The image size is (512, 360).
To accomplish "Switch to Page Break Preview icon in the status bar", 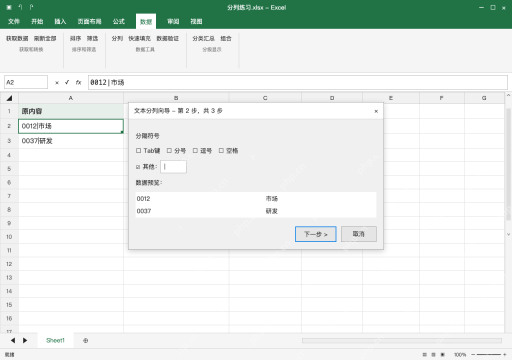I will pyautogui.click(x=443, y=355).
